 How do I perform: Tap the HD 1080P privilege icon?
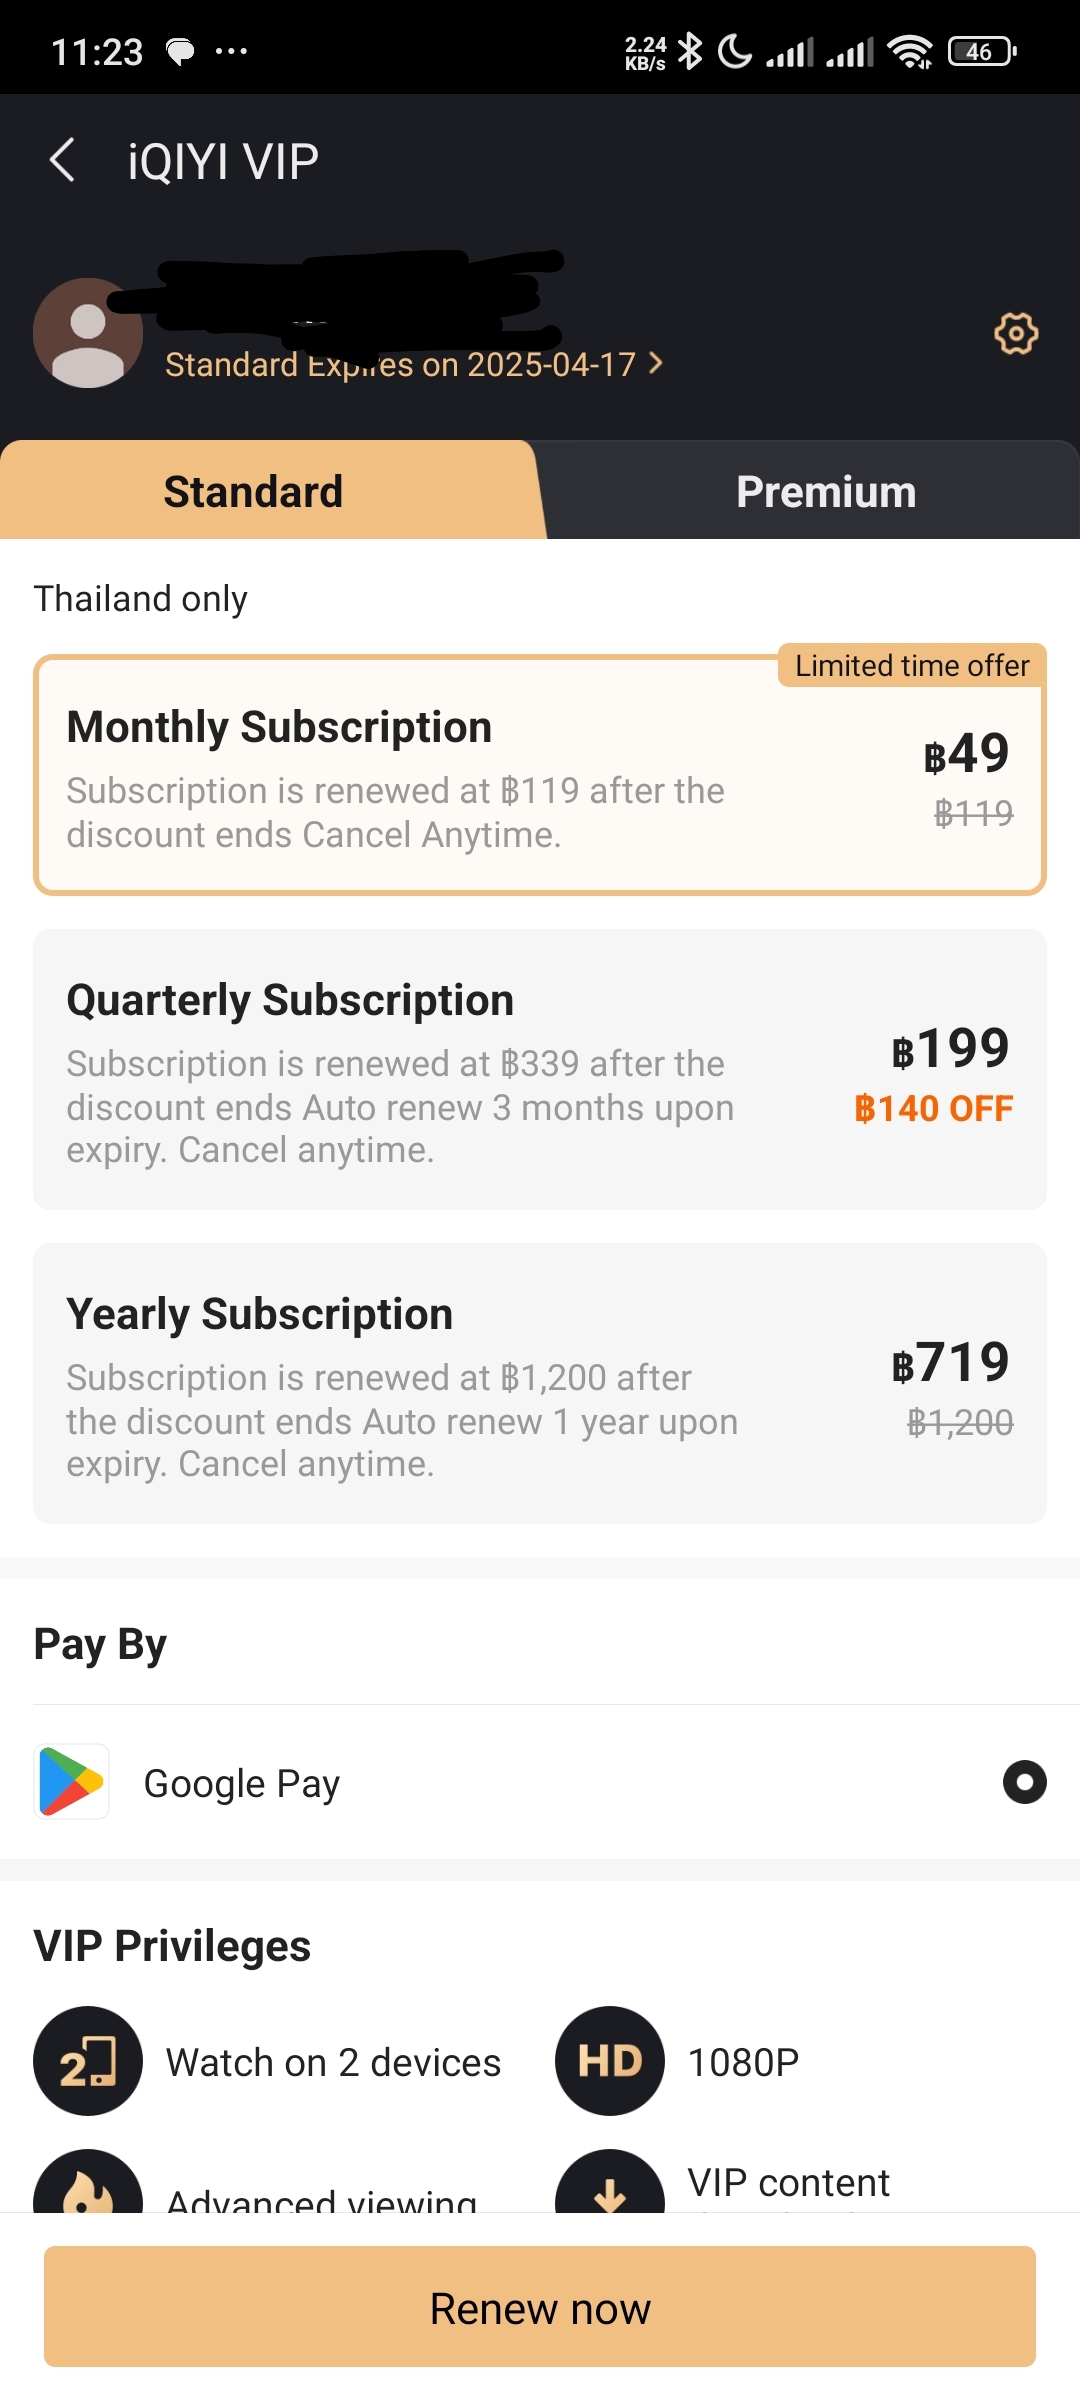click(x=610, y=2061)
